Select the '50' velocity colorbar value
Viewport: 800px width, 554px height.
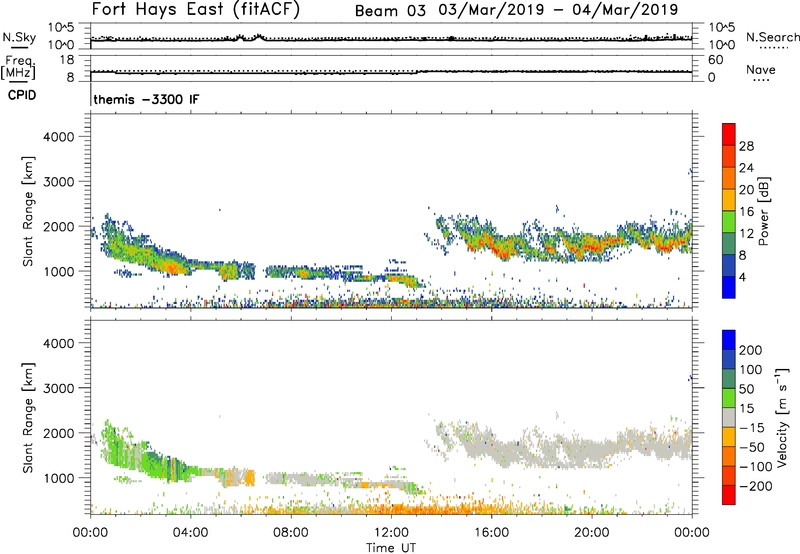click(746, 389)
